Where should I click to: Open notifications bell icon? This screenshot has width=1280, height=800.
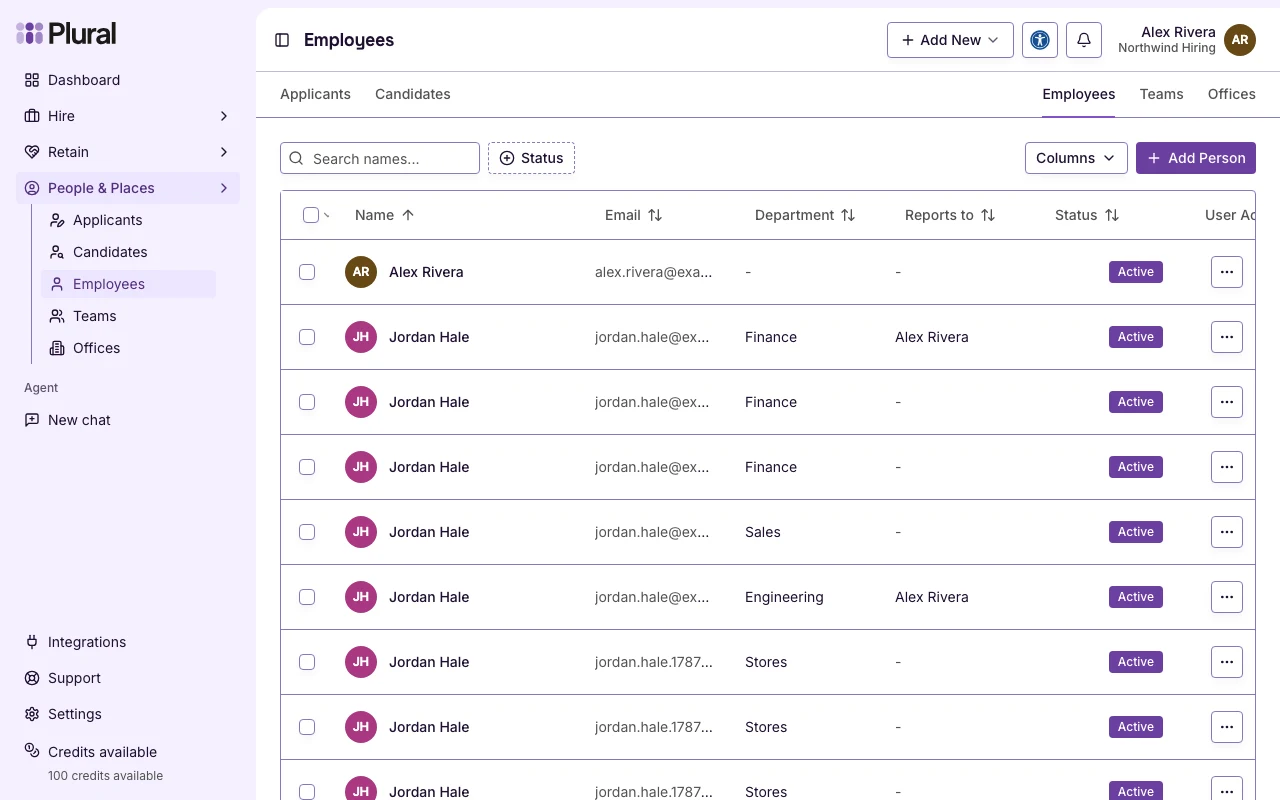tap(1084, 40)
